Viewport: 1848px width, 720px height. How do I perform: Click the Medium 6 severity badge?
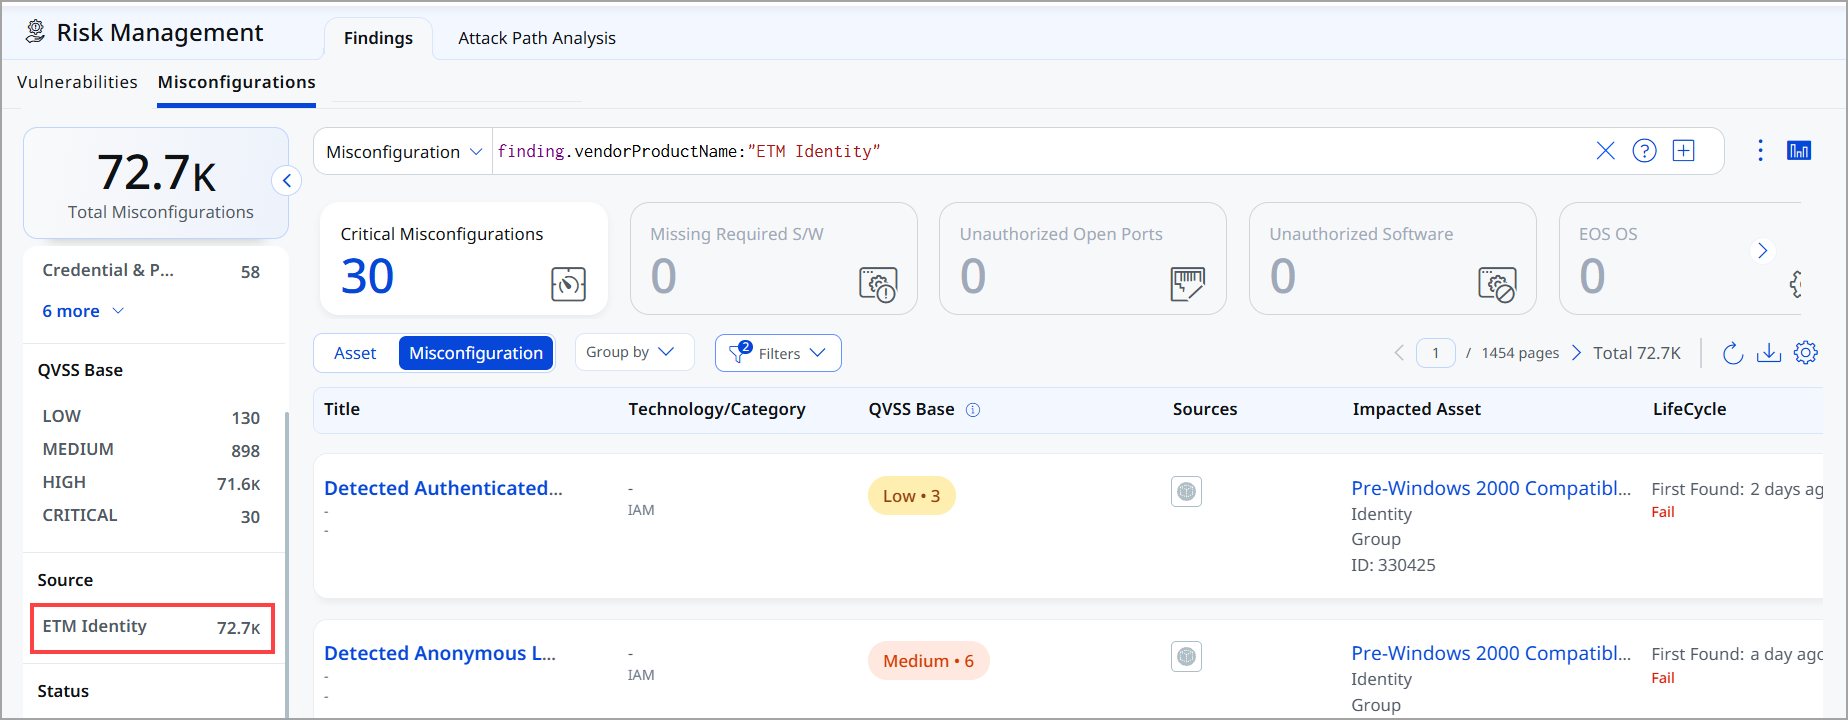(928, 661)
